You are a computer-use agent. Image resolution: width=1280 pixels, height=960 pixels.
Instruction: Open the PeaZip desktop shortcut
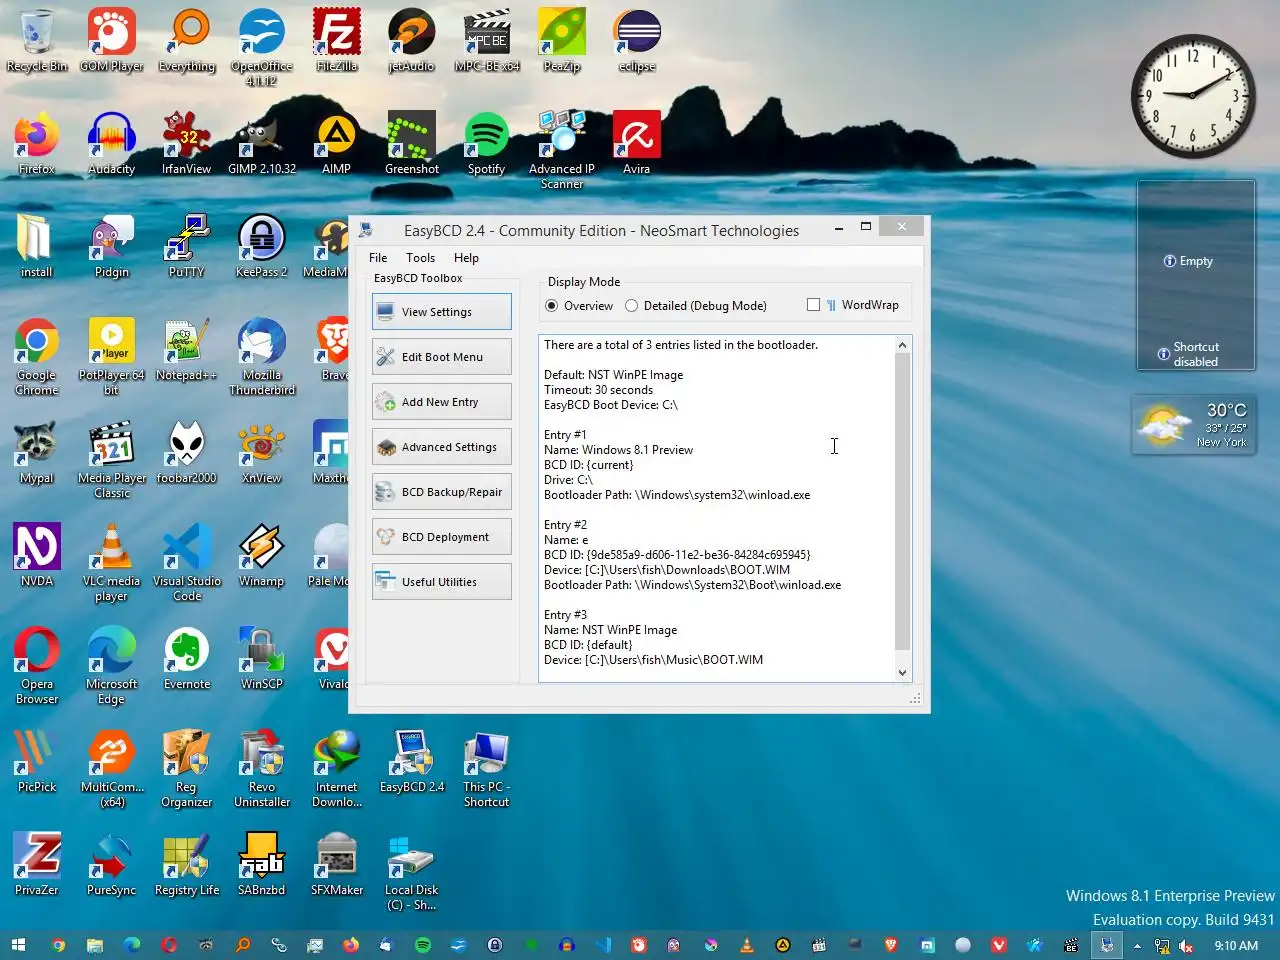click(562, 42)
